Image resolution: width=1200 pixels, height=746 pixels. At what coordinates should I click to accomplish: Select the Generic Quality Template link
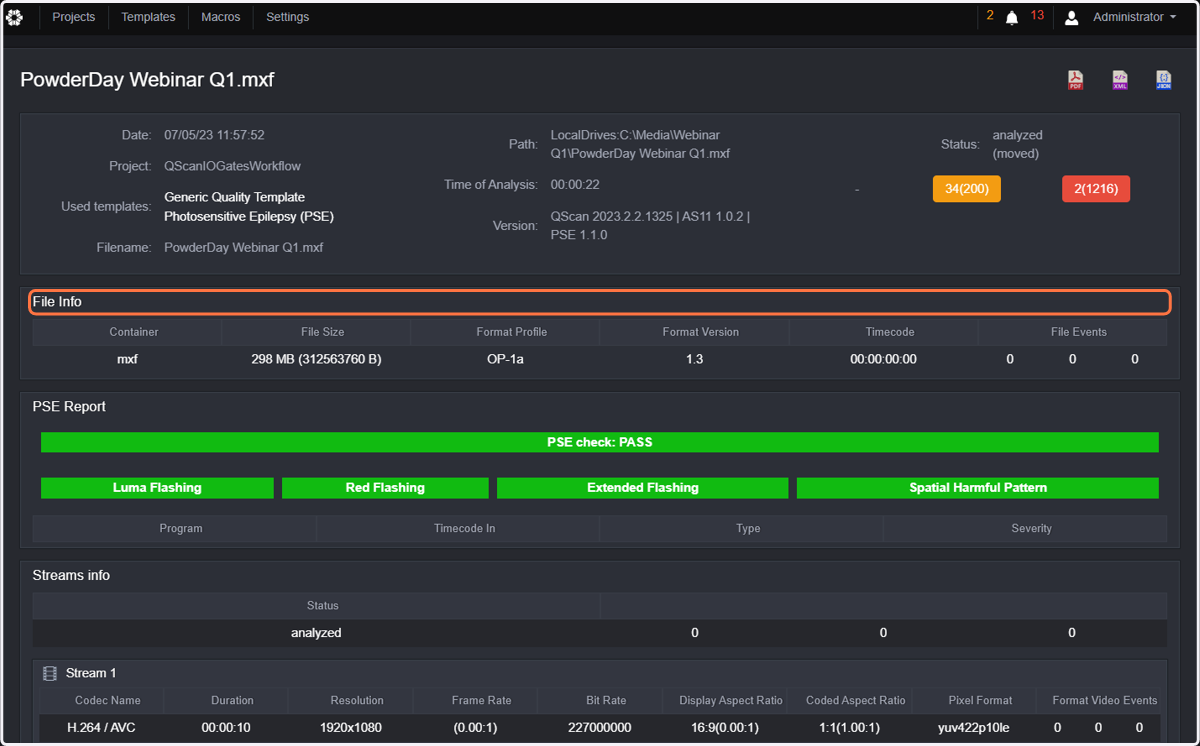pos(235,197)
